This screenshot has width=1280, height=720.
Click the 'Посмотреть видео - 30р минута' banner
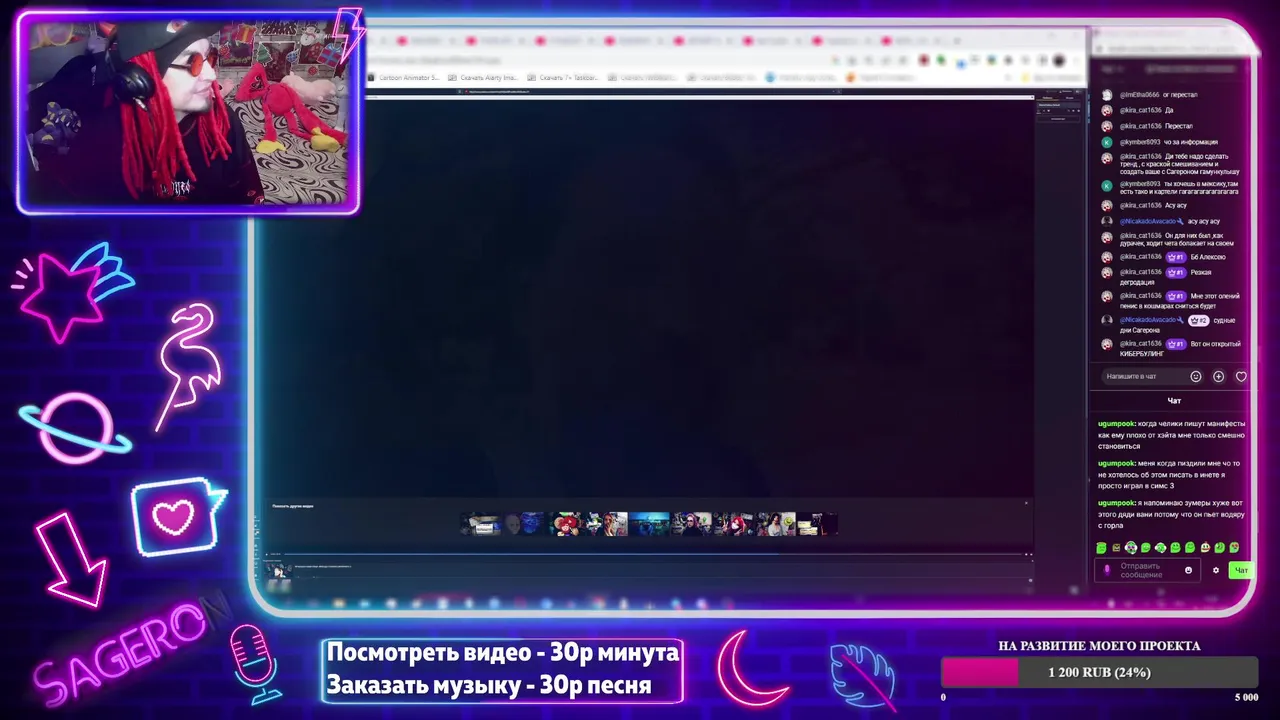[503, 653]
